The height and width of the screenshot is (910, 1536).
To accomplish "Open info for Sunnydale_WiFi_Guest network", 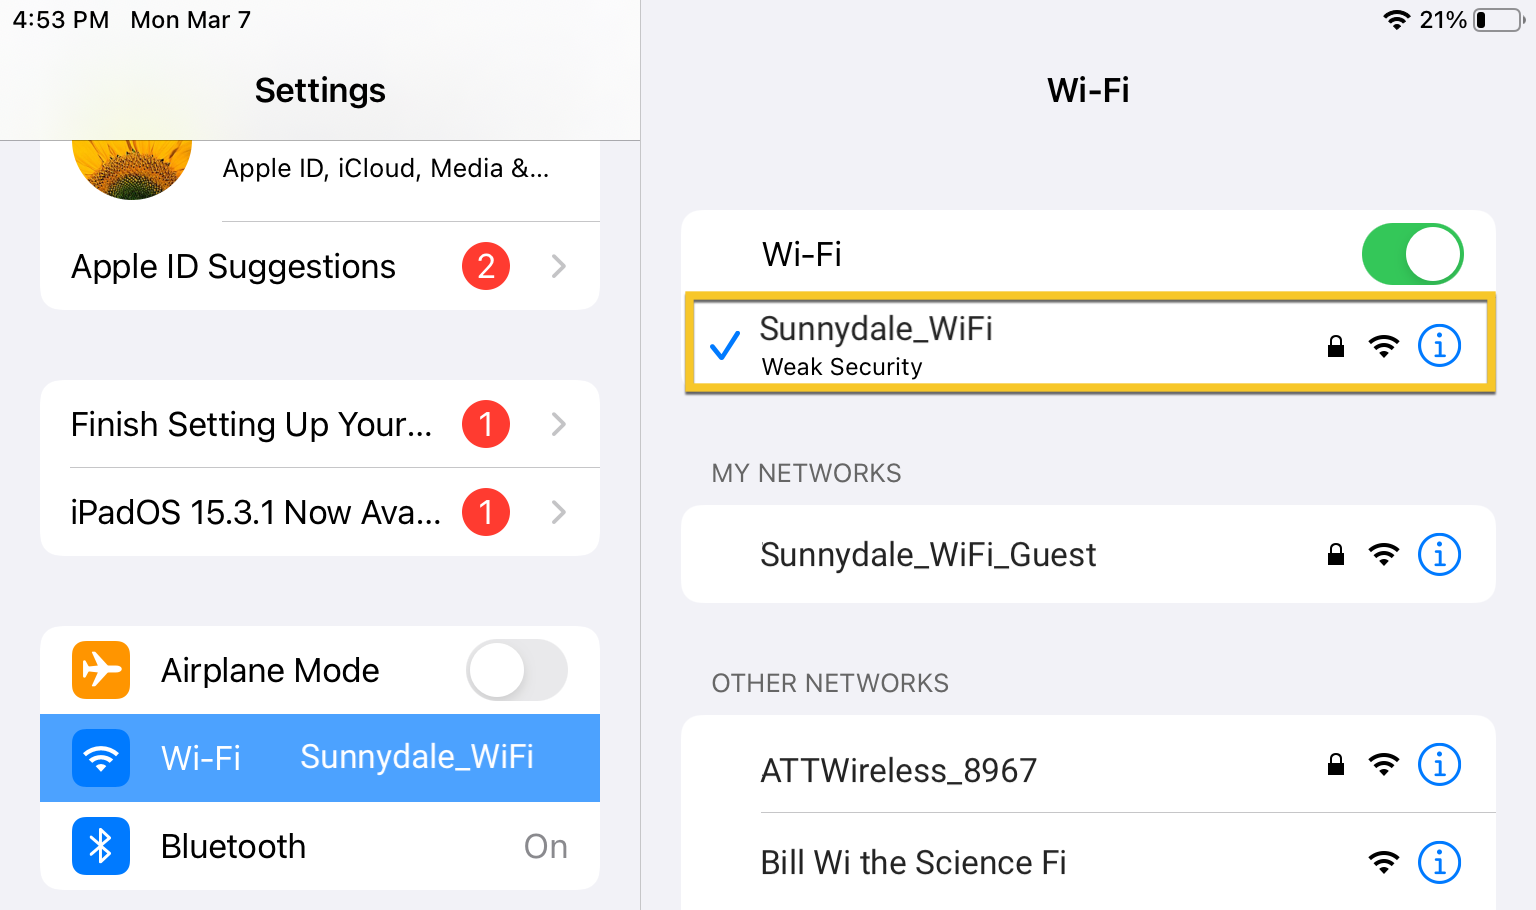I will 1439,554.
